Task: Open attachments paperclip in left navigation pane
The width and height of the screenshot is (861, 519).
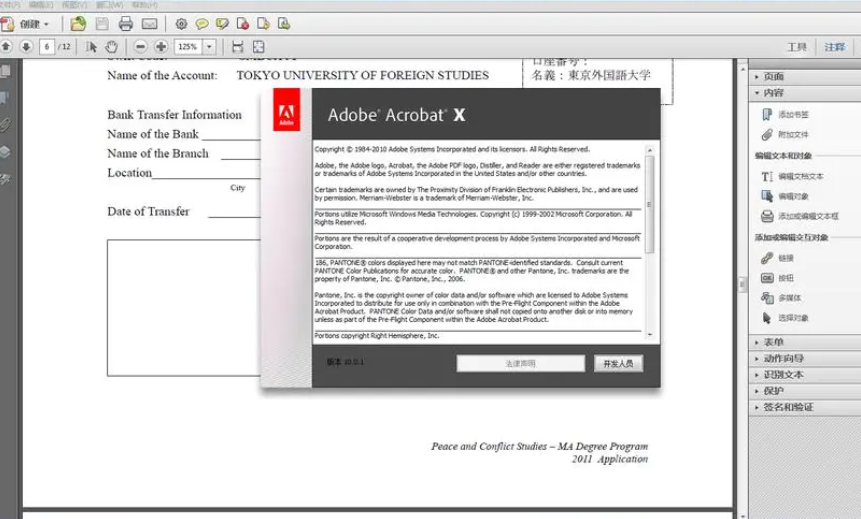Action: pos(5,125)
